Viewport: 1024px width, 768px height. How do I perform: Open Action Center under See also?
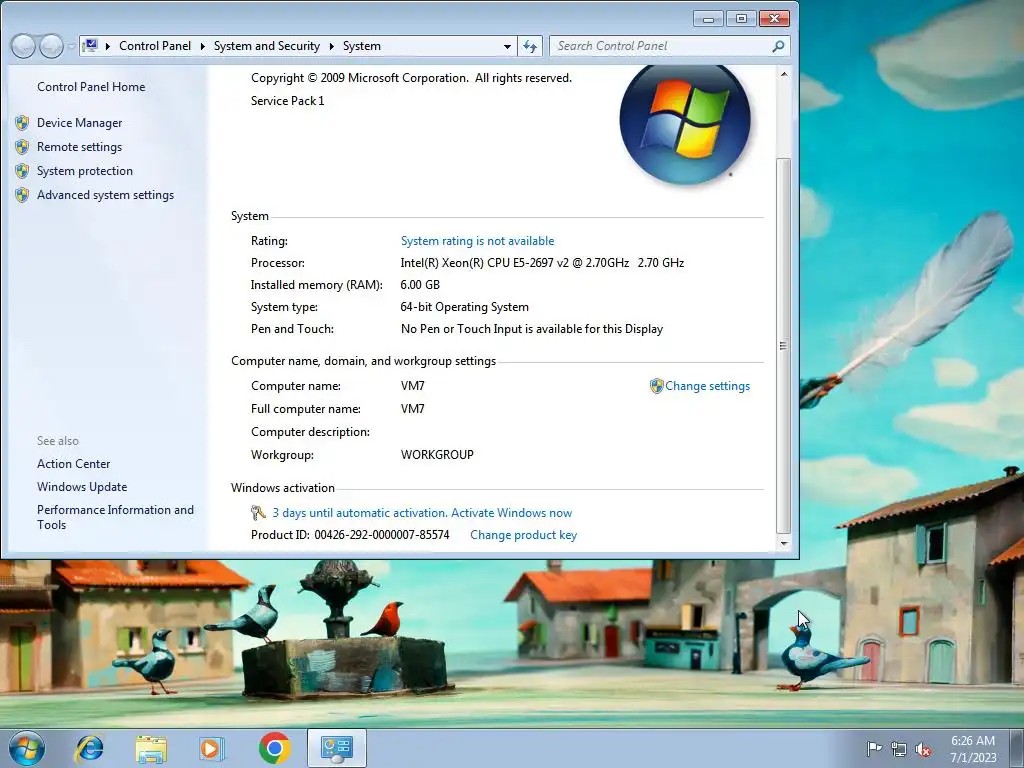pyautogui.click(x=73, y=464)
